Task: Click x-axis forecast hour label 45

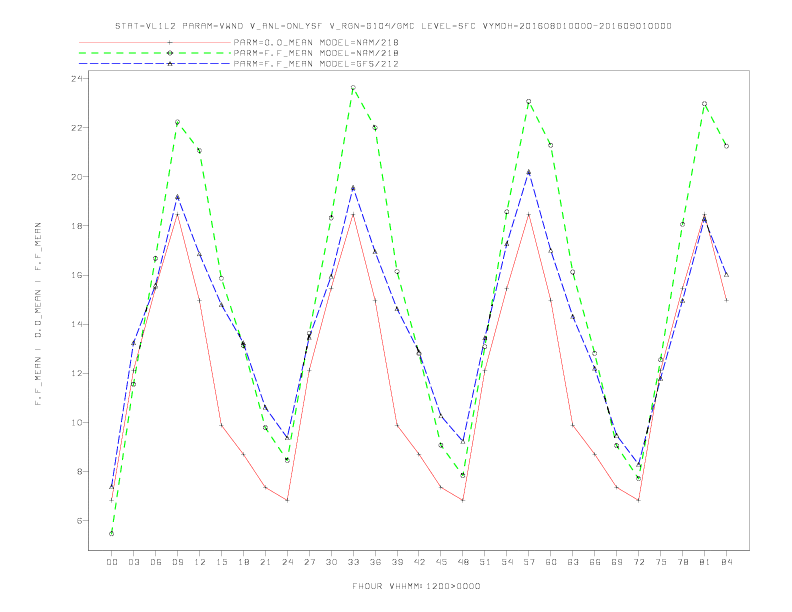Action: pyautogui.click(x=441, y=562)
